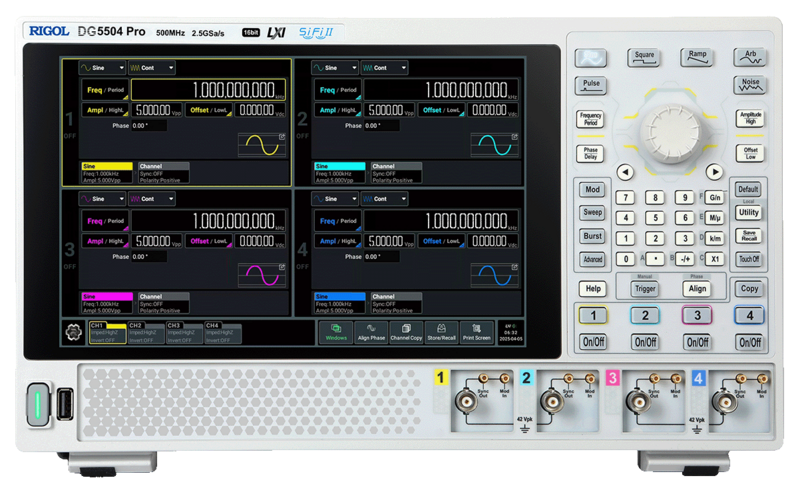Screen dimensions: 800x496
Task: Enlarge the blue channel 4 waveform preview
Action: coord(494,276)
